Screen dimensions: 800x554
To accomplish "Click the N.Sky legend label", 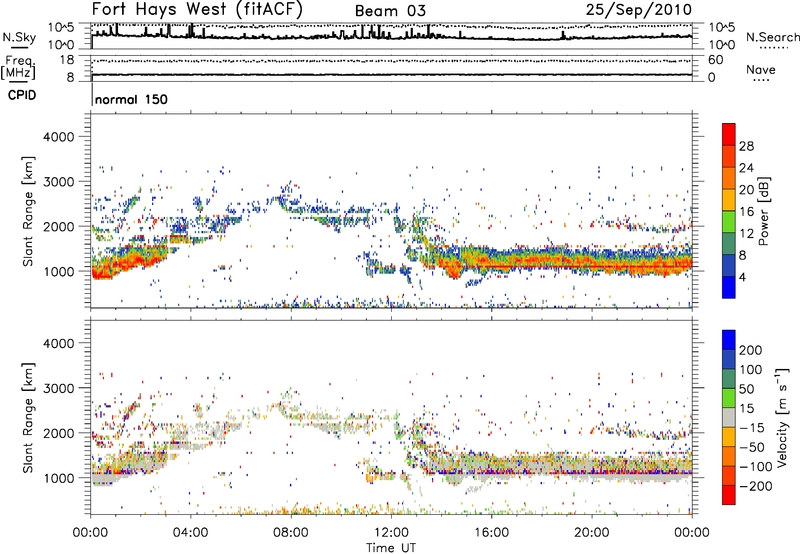I will 19,37.
